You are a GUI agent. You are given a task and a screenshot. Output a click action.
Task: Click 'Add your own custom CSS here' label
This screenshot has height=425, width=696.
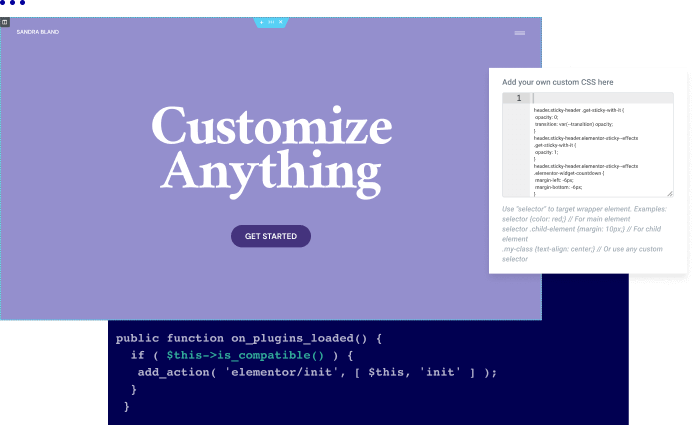(x=558, y=81)
